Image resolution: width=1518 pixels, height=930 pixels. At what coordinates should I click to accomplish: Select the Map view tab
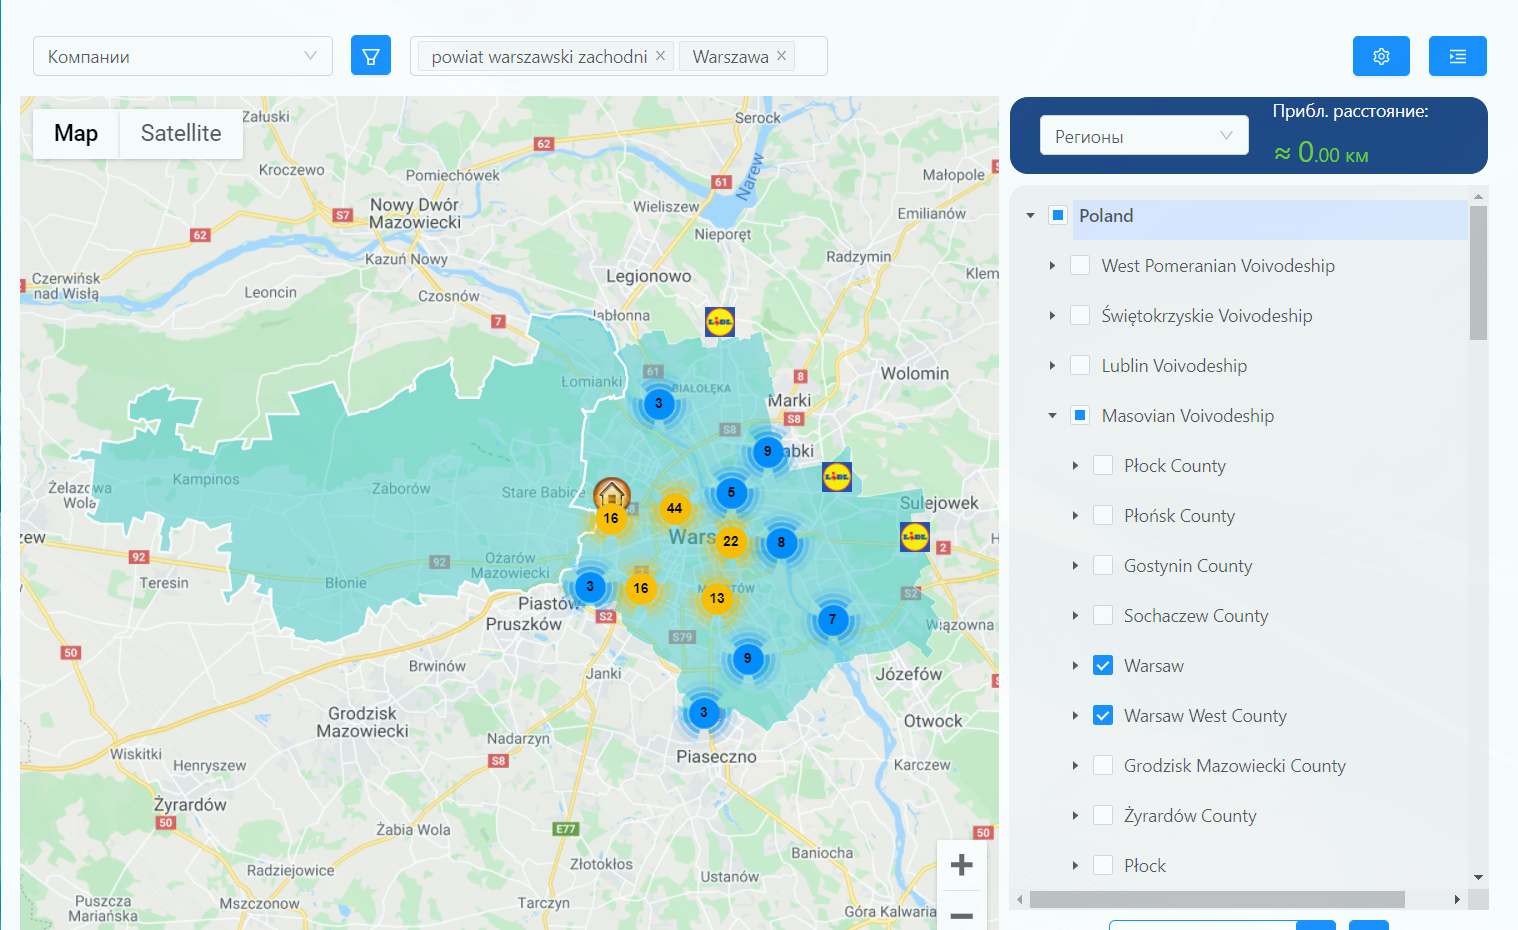coord(76,133)
